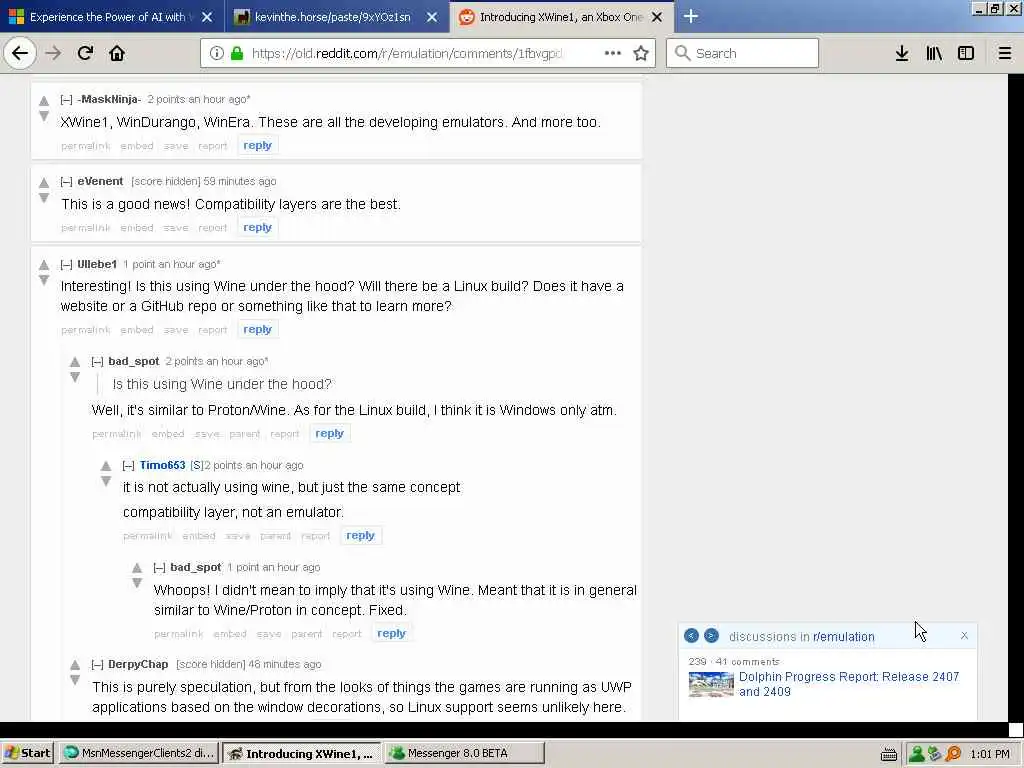Click the Dolphin Progress Report thumbnail

pos(711,684)
